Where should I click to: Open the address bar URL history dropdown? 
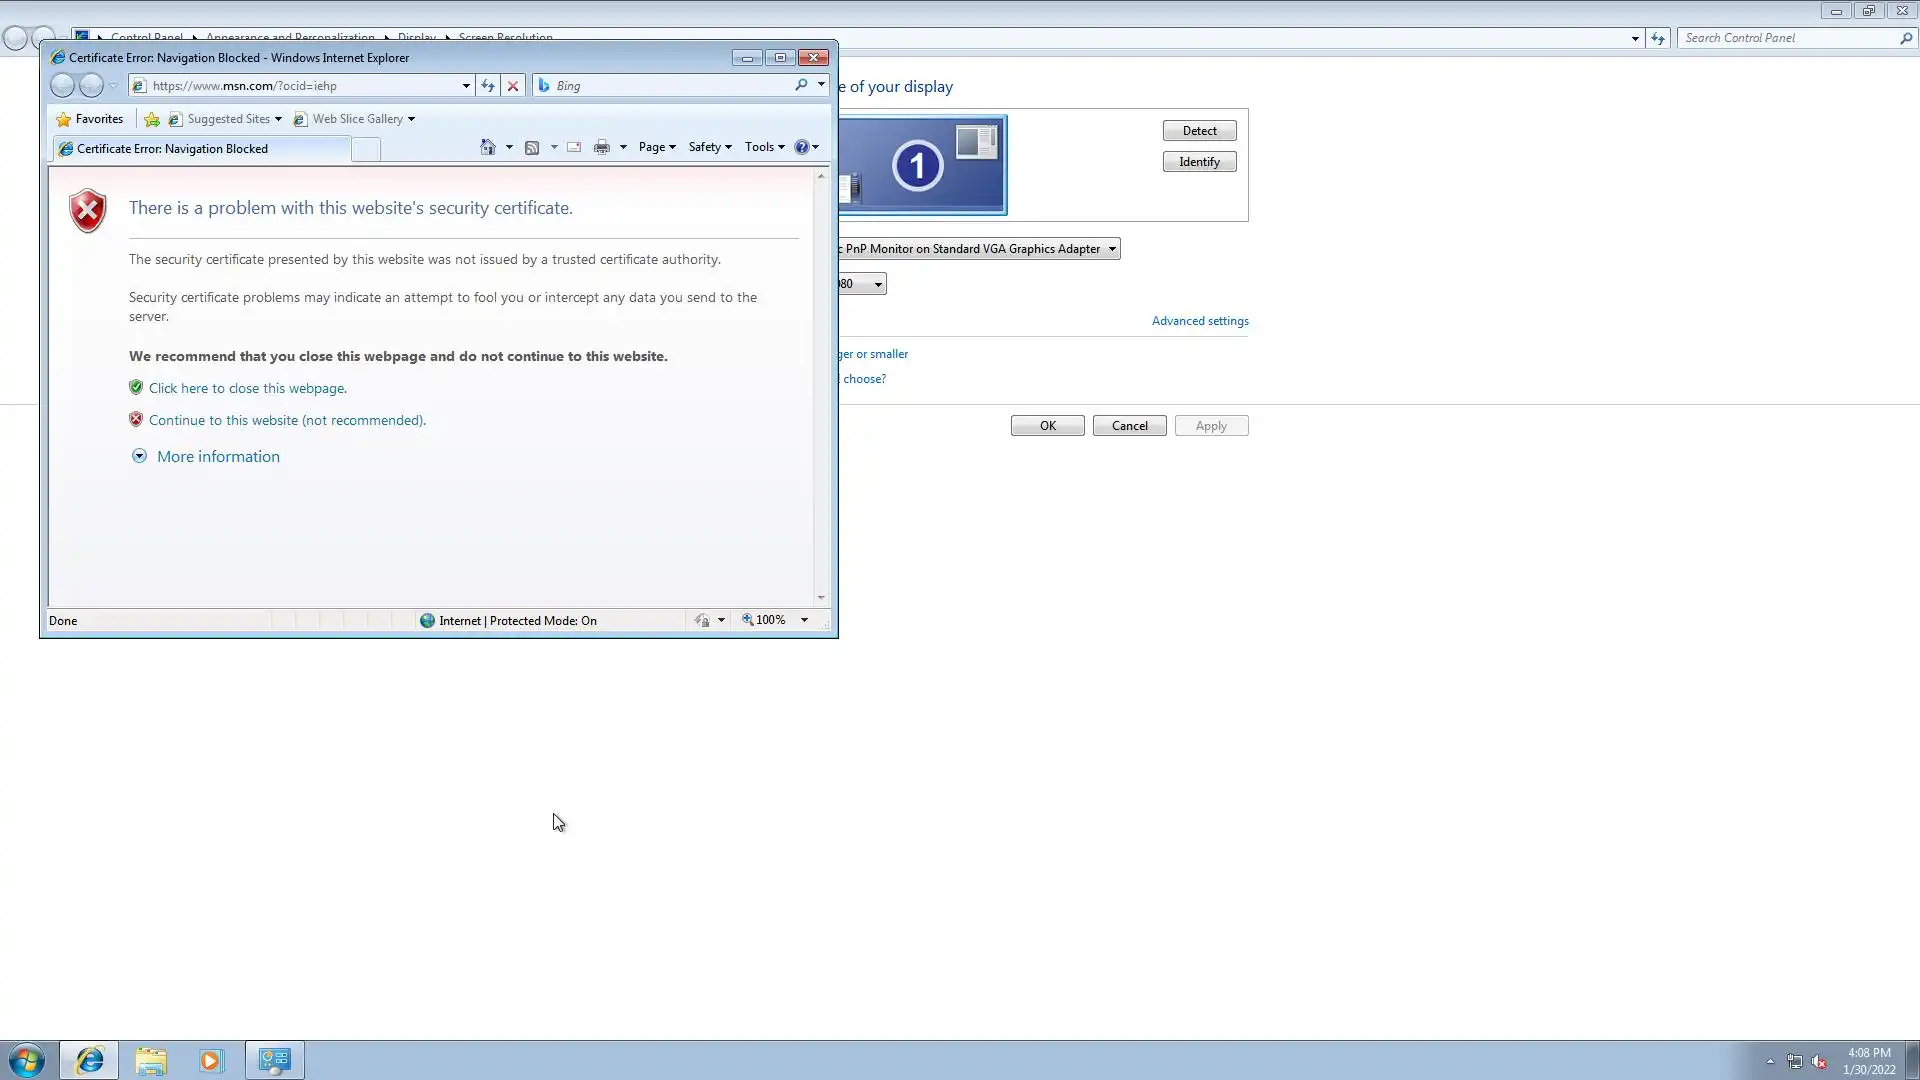[466, 86]
